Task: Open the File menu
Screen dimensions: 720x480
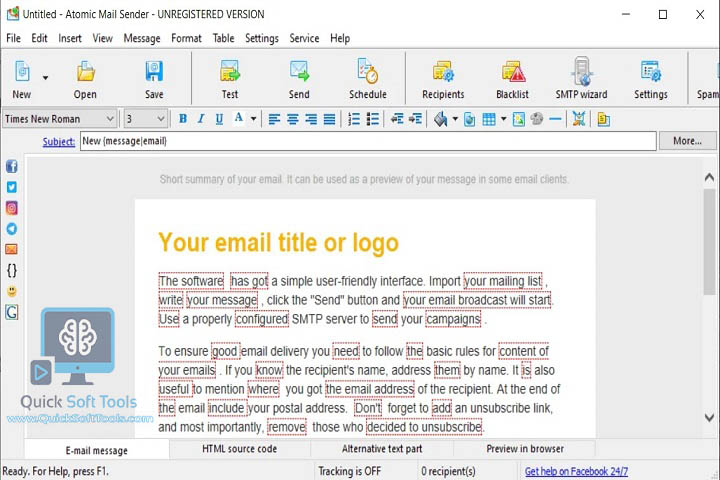Action: 13,38
